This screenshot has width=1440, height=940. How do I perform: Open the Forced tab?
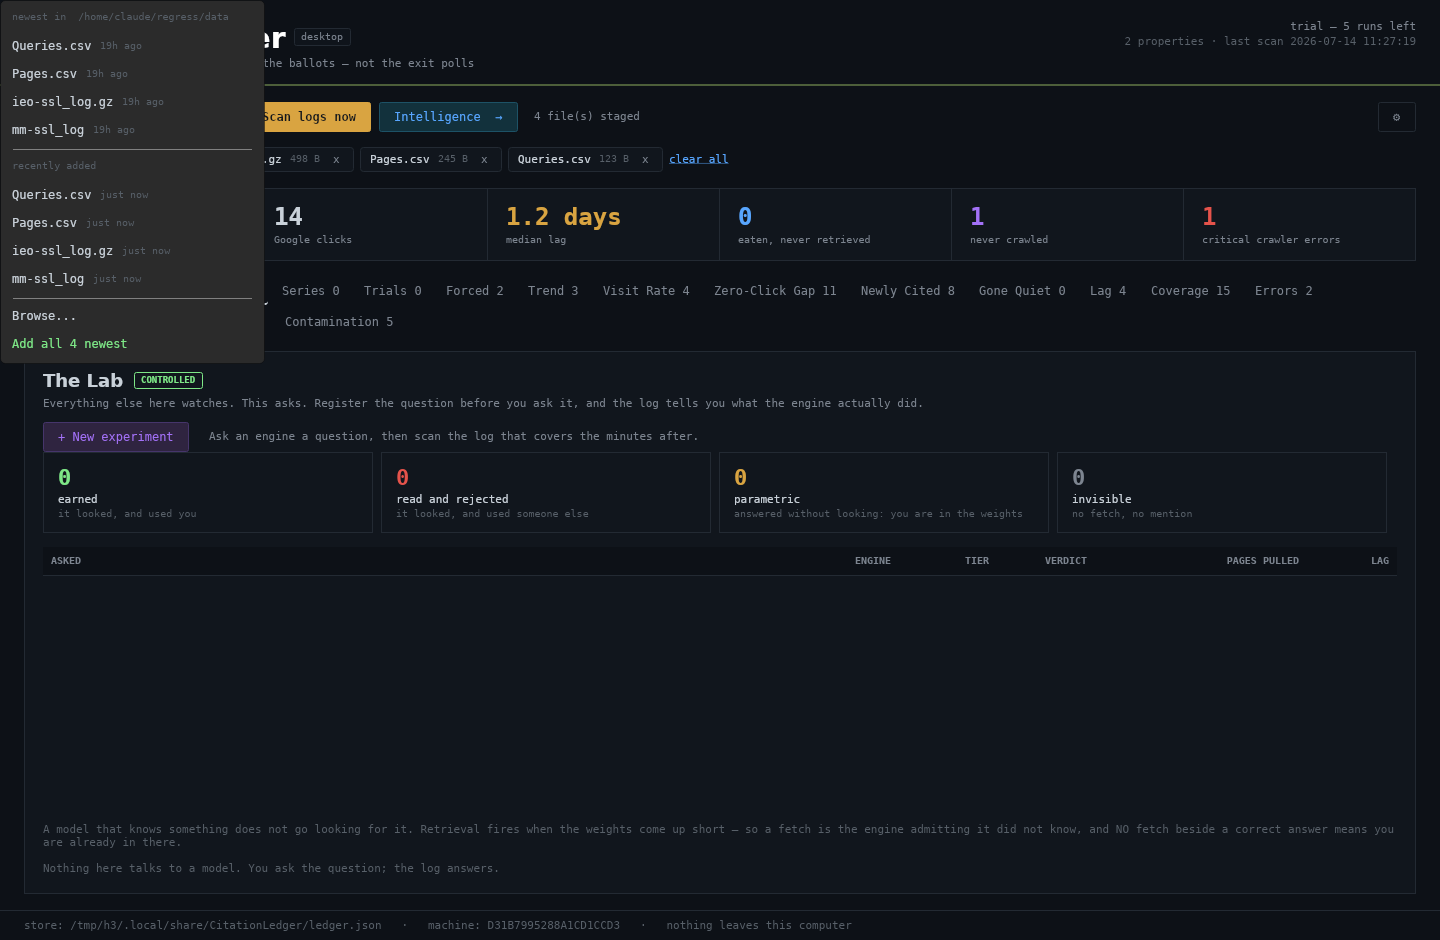pyautogui.click(x=474, y=291)
